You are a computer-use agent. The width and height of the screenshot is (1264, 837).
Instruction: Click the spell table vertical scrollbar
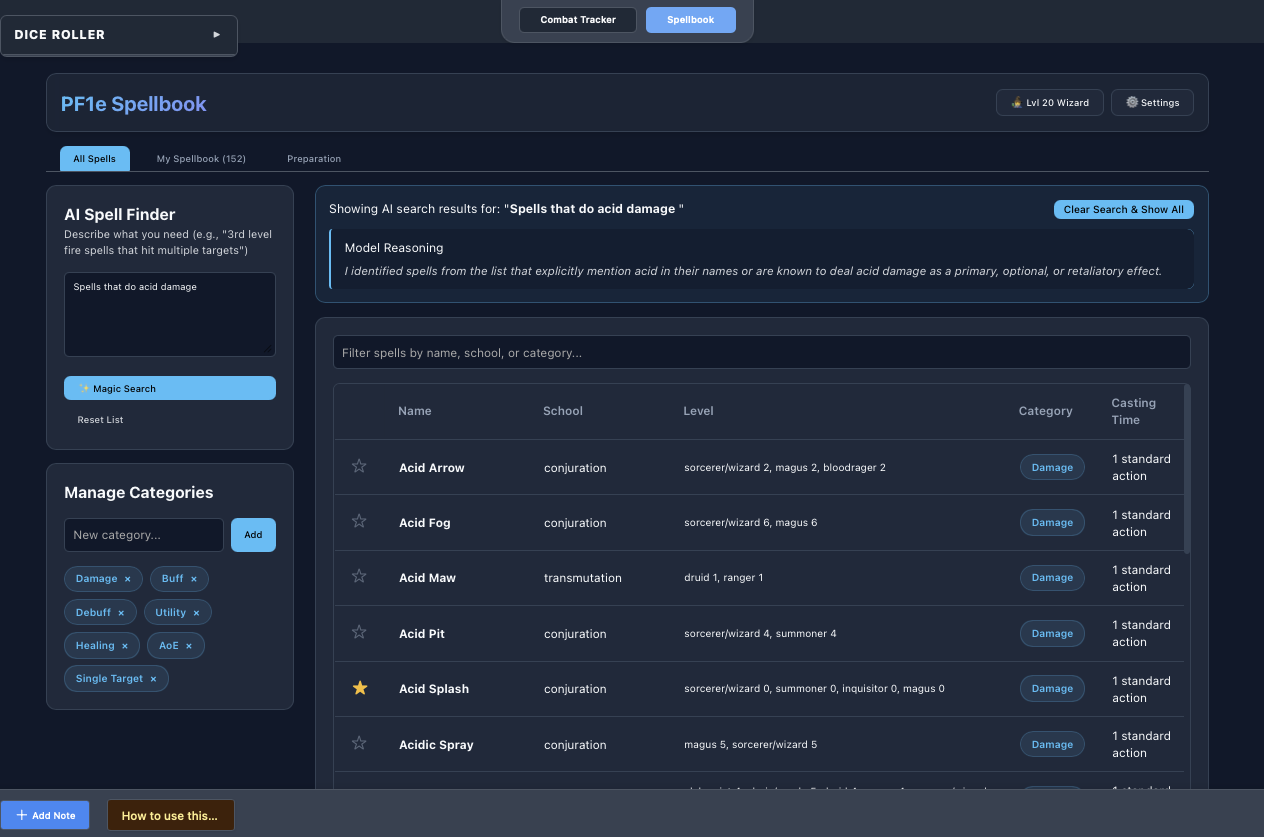click(1187, 468)
